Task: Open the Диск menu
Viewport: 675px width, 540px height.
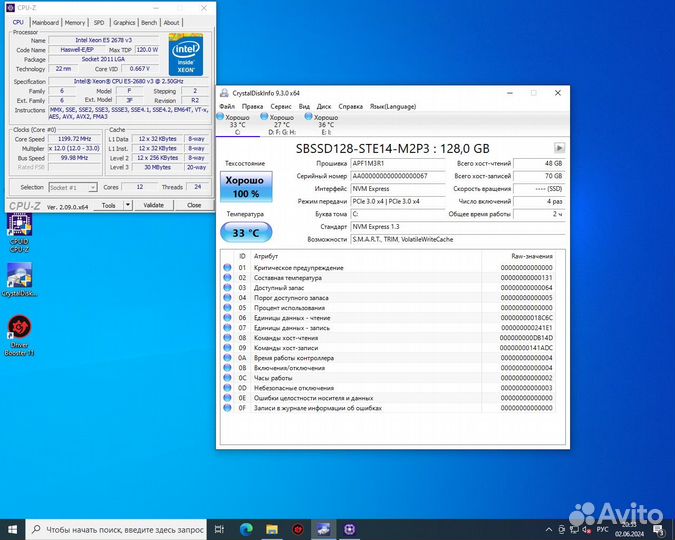Action: click(324, 106)
